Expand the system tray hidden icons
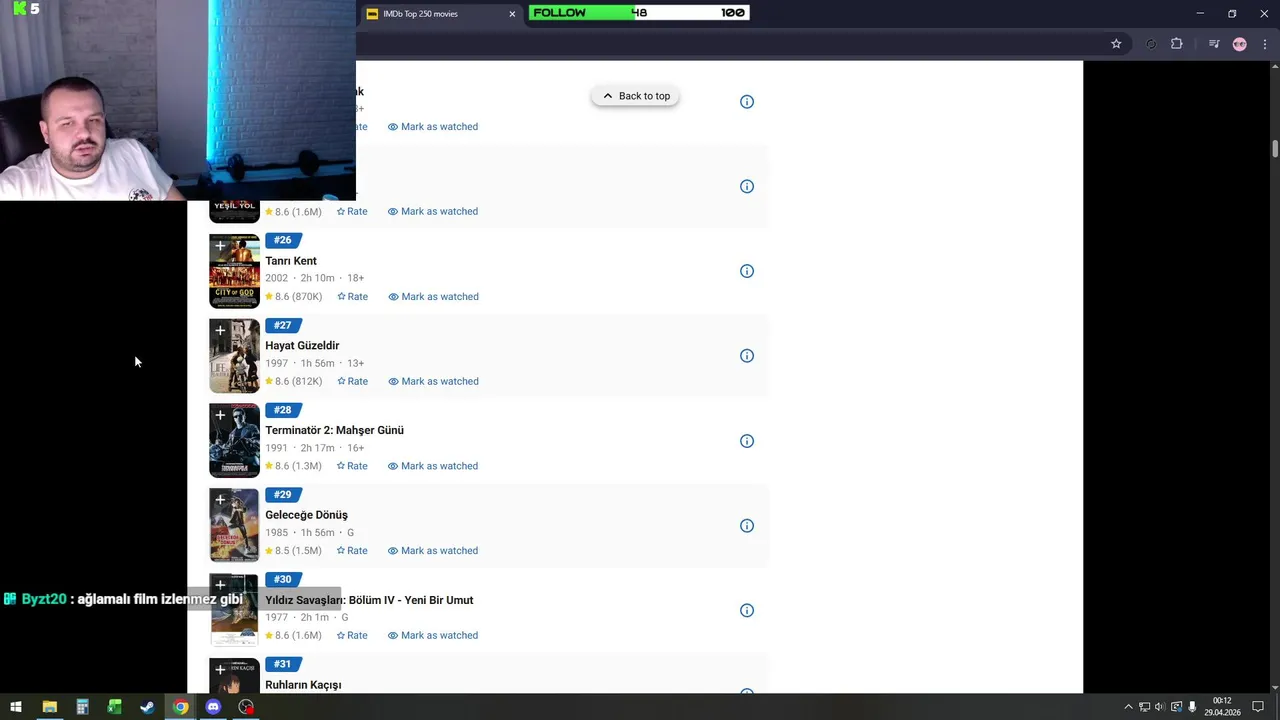This screenshot has height=720, width=1280. [x=1129, y=707]
